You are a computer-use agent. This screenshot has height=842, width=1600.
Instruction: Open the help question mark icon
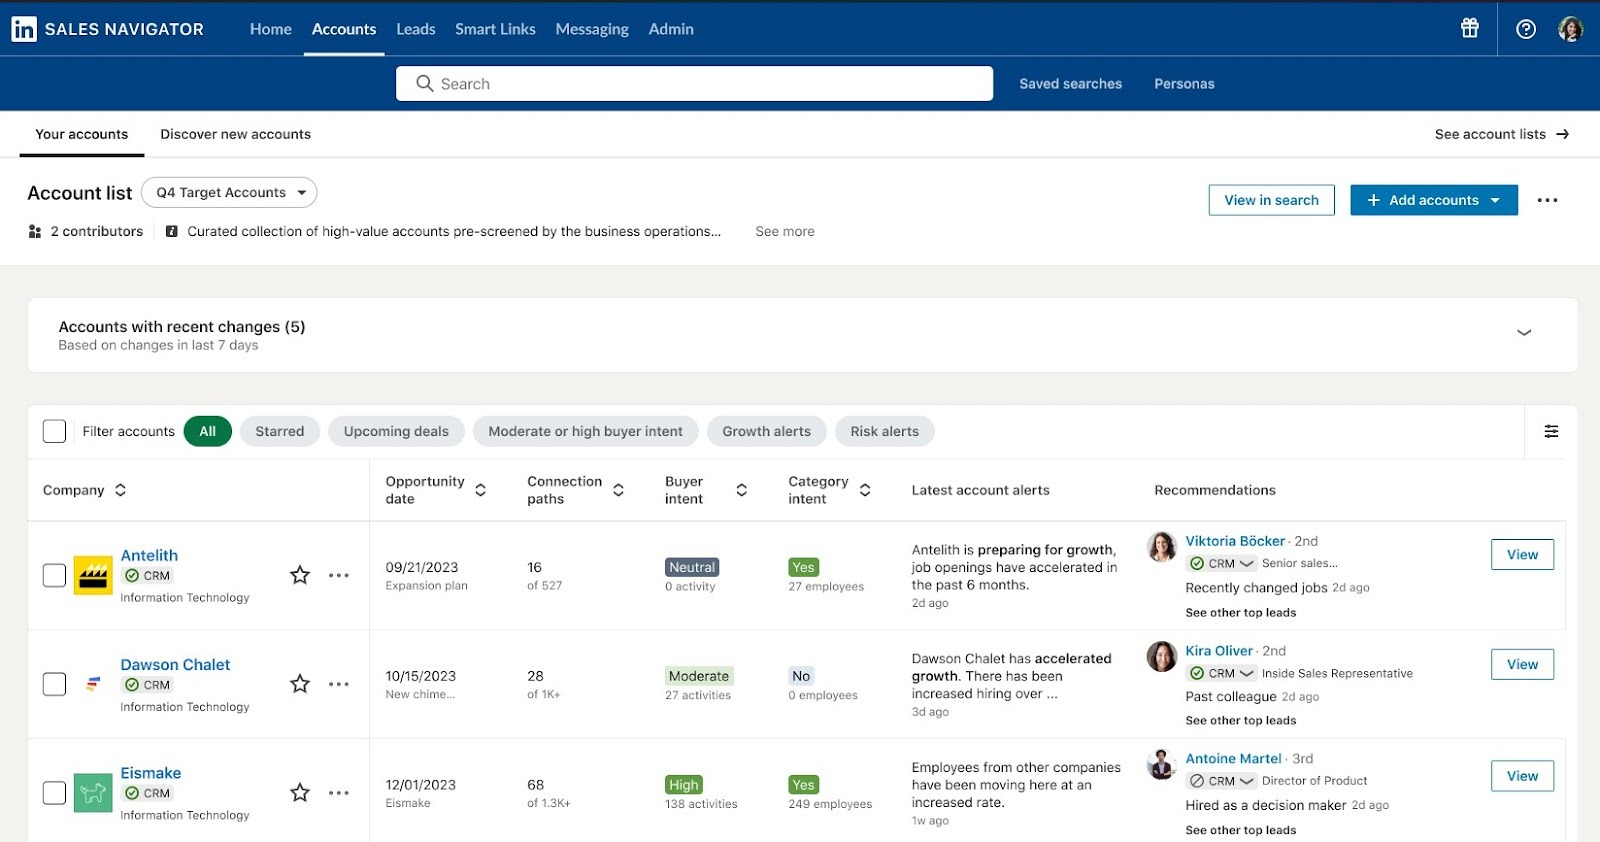1525,29
